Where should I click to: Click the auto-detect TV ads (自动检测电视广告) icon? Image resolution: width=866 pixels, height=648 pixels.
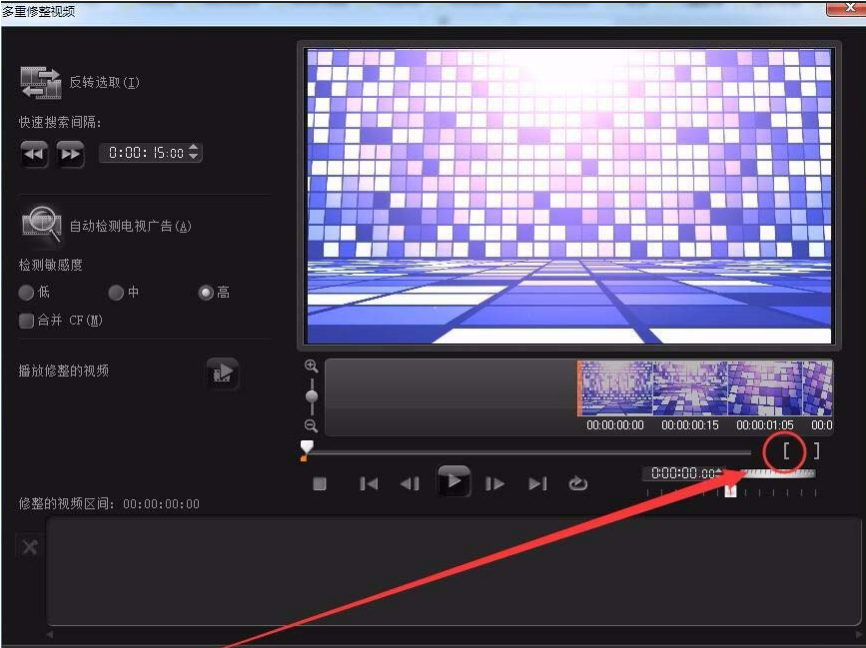[x=41, y=224]
